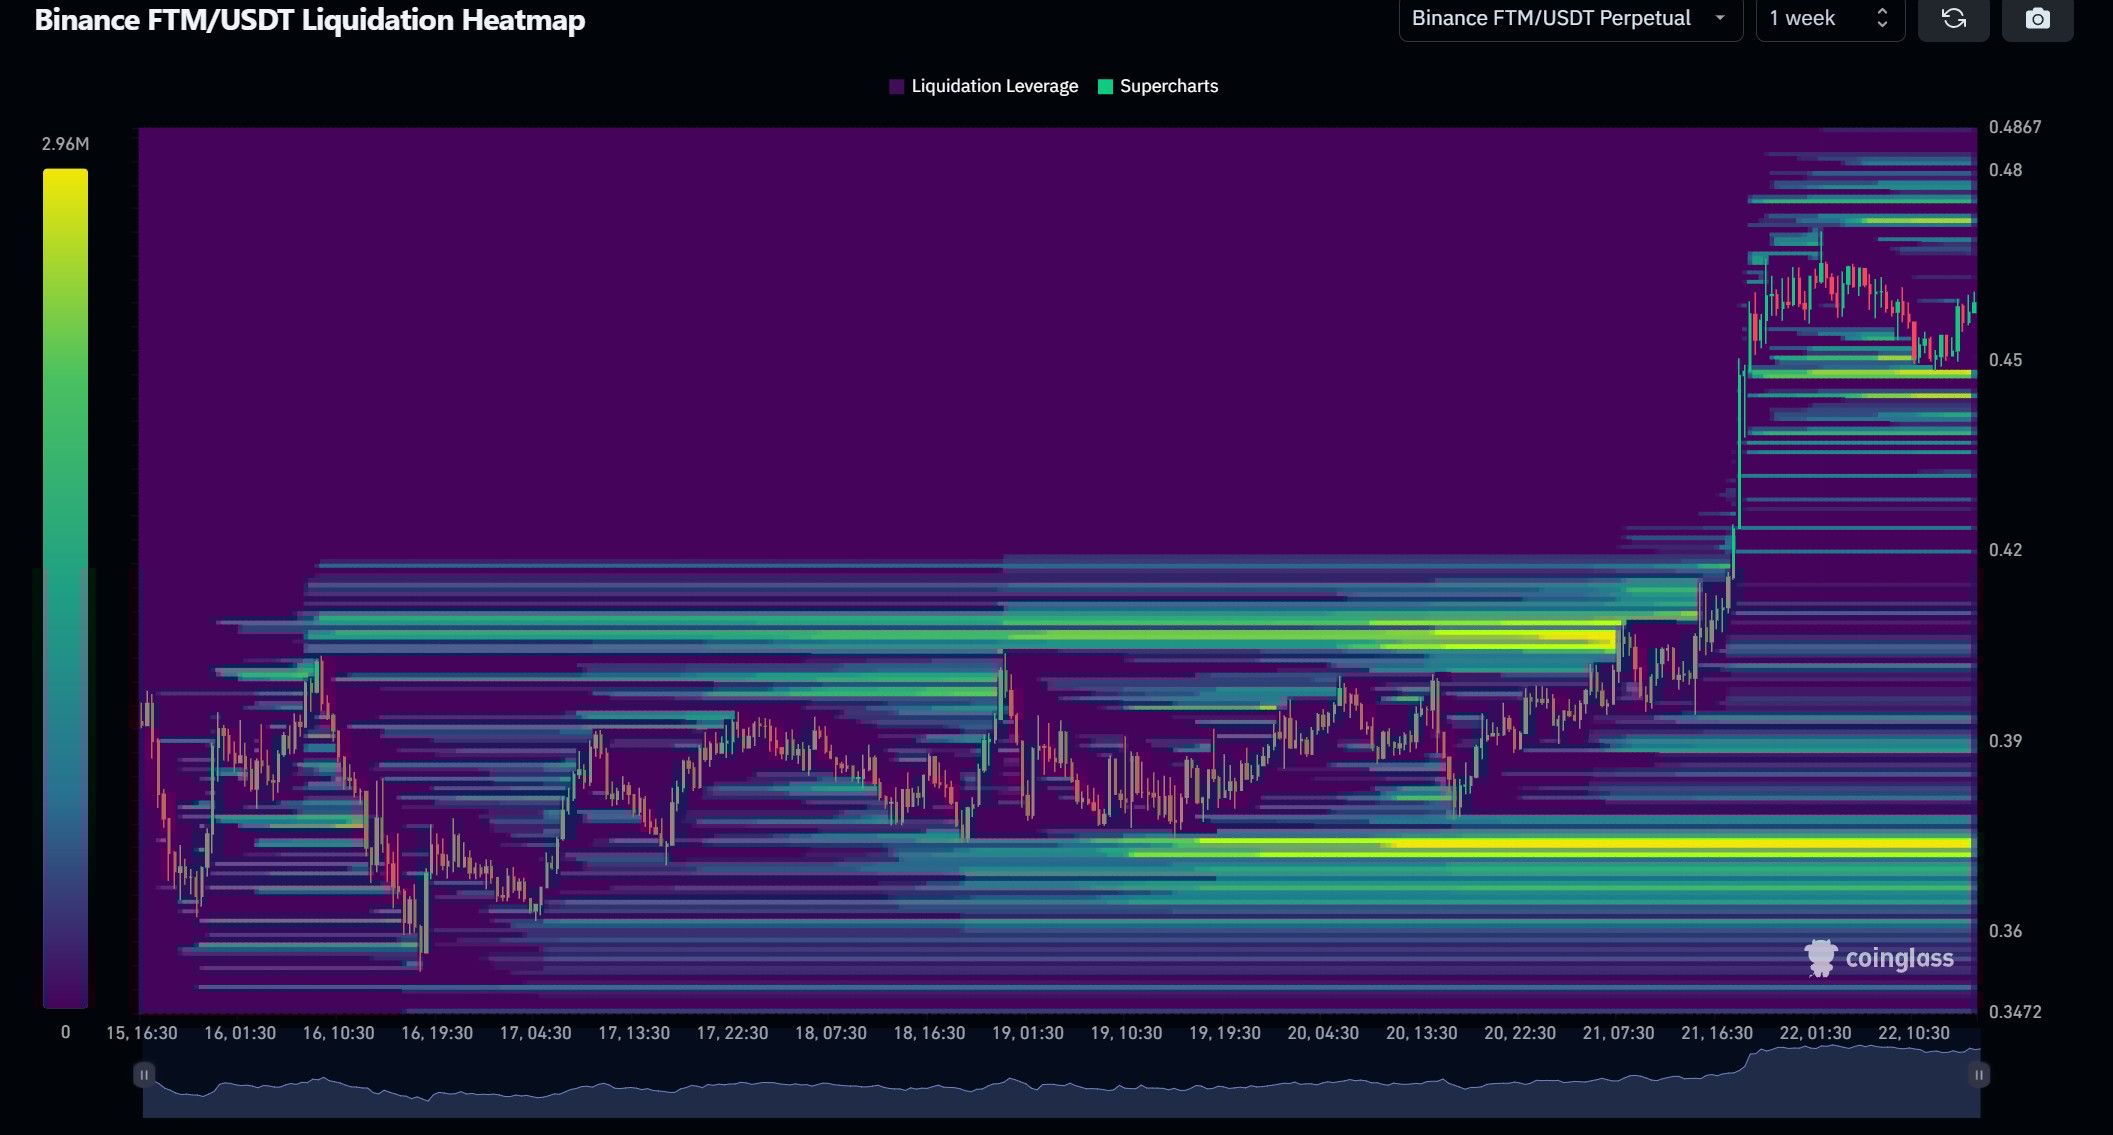Click the right navigator pause handle
Viewport: 2113px width, 1135px height.
click(x=1981, y=1073)
